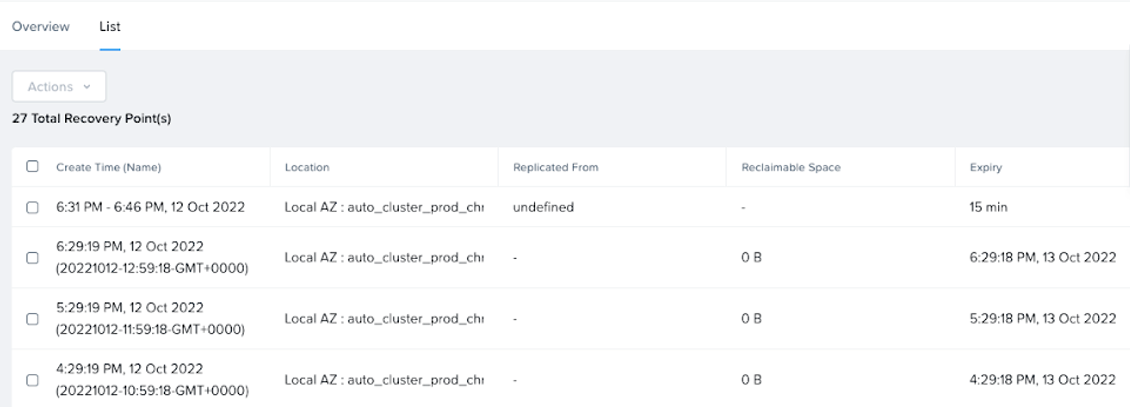Click the Location column header

(307, 167)
